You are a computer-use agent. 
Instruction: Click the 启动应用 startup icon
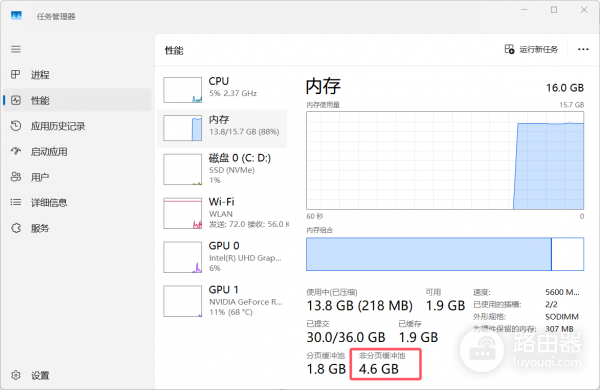coord(16,151)
